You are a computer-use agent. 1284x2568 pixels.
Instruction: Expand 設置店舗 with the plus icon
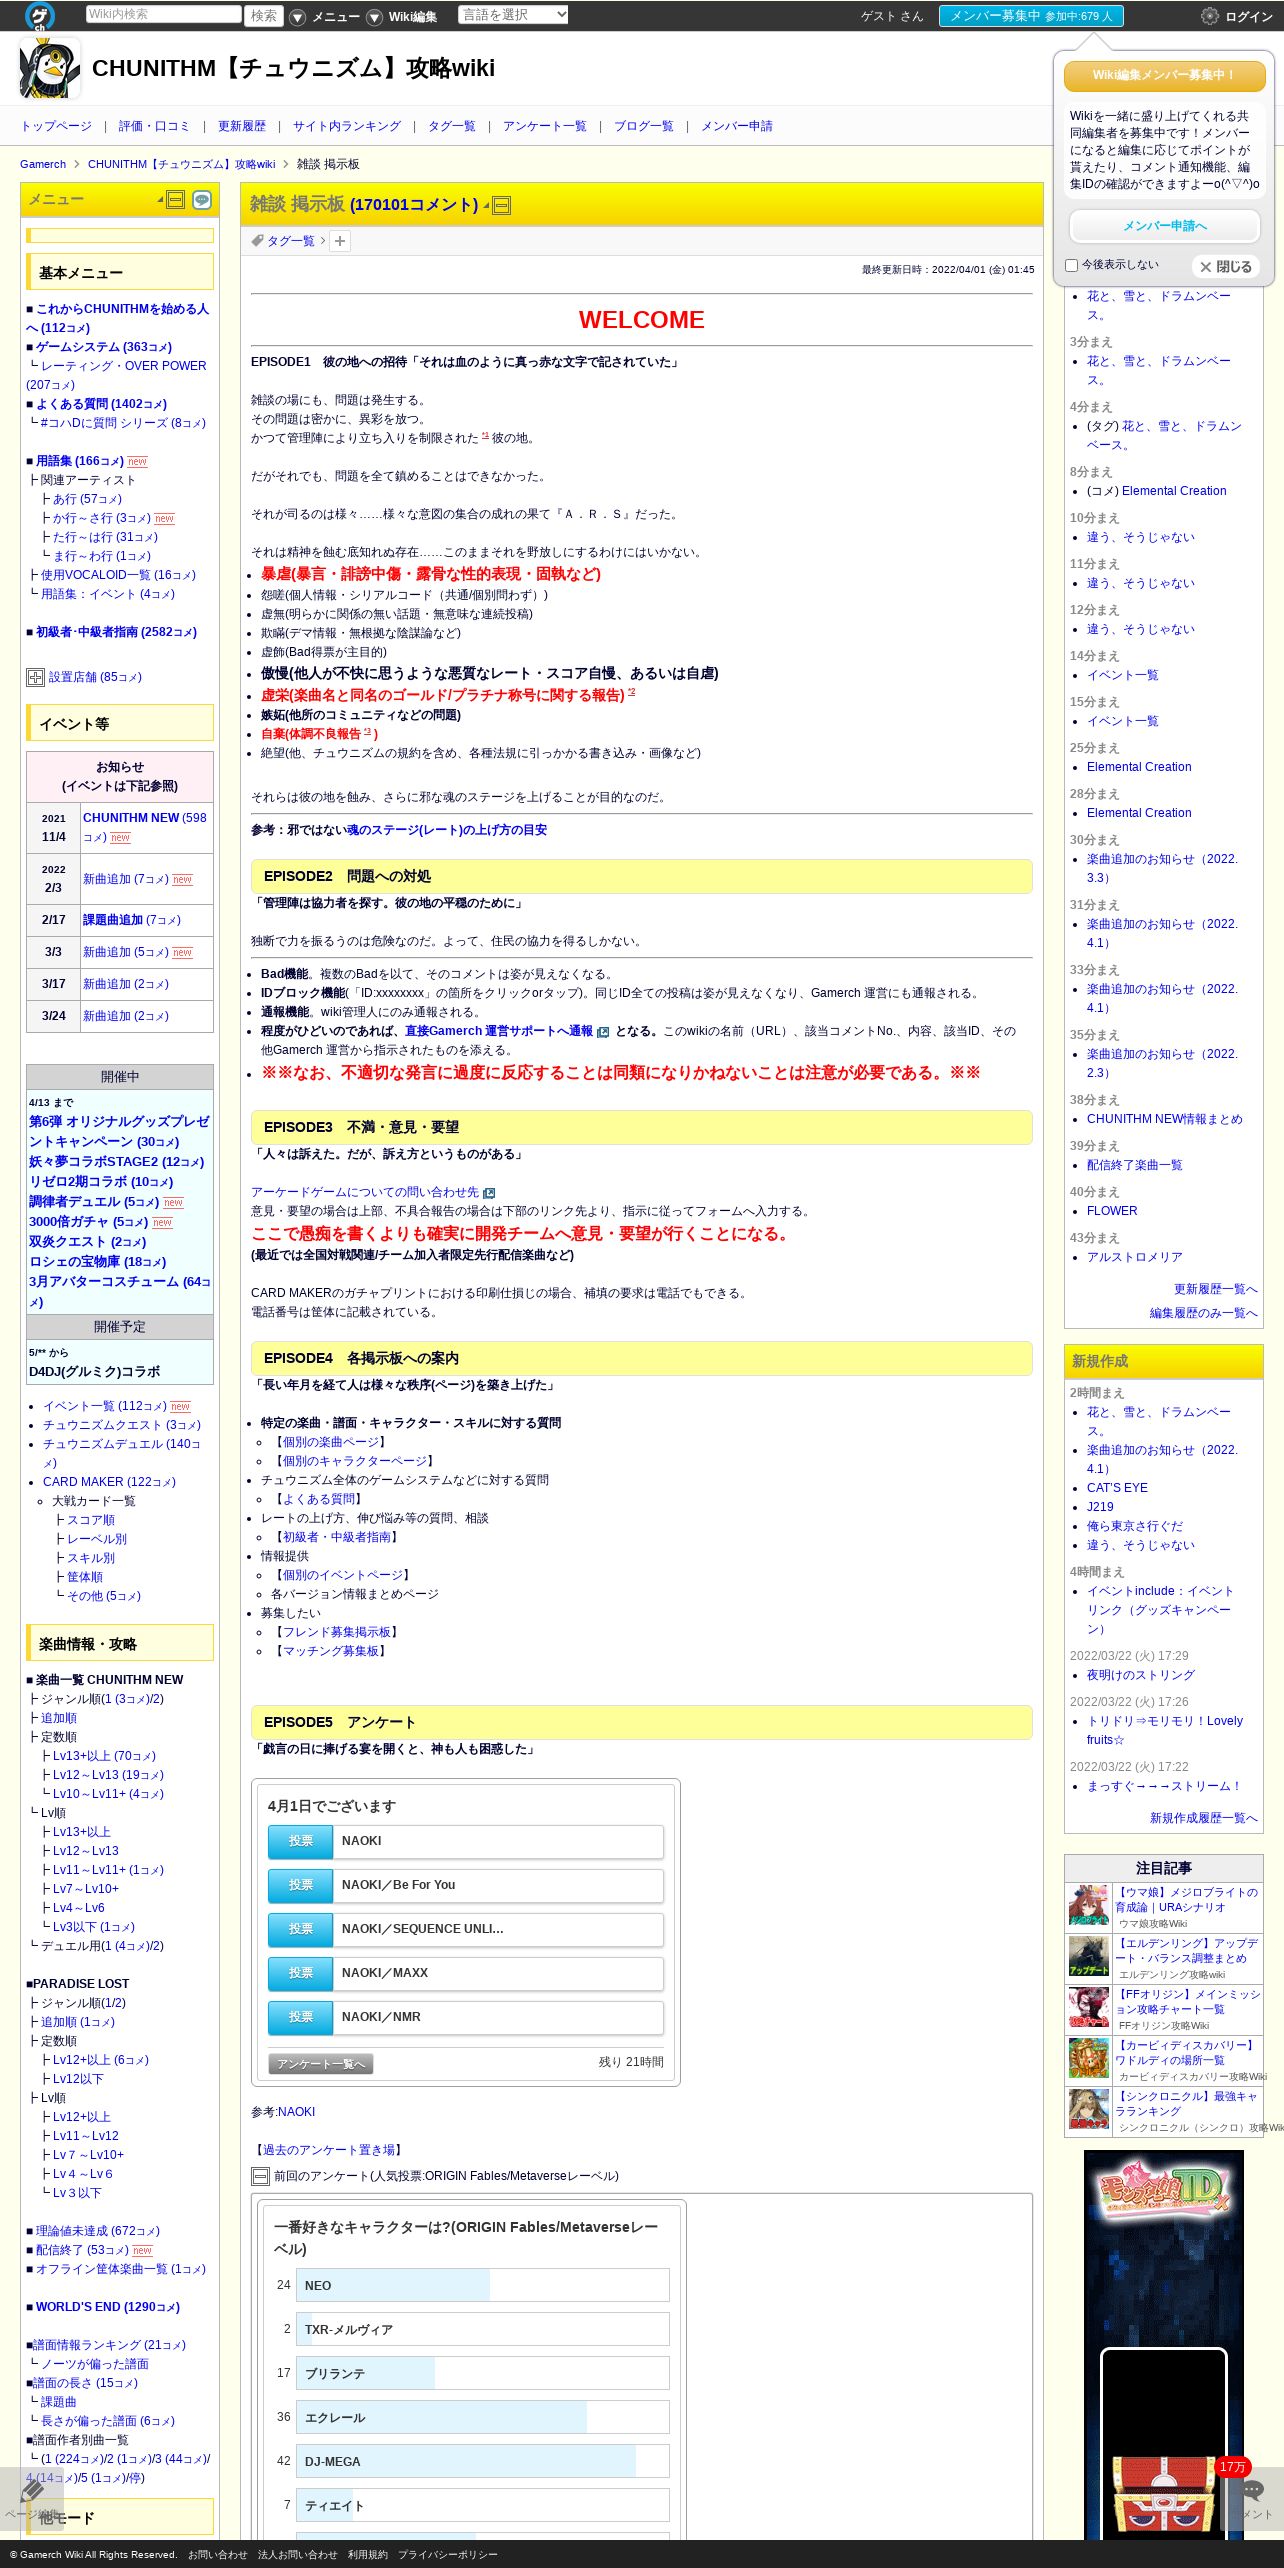[x=35, y=677]
